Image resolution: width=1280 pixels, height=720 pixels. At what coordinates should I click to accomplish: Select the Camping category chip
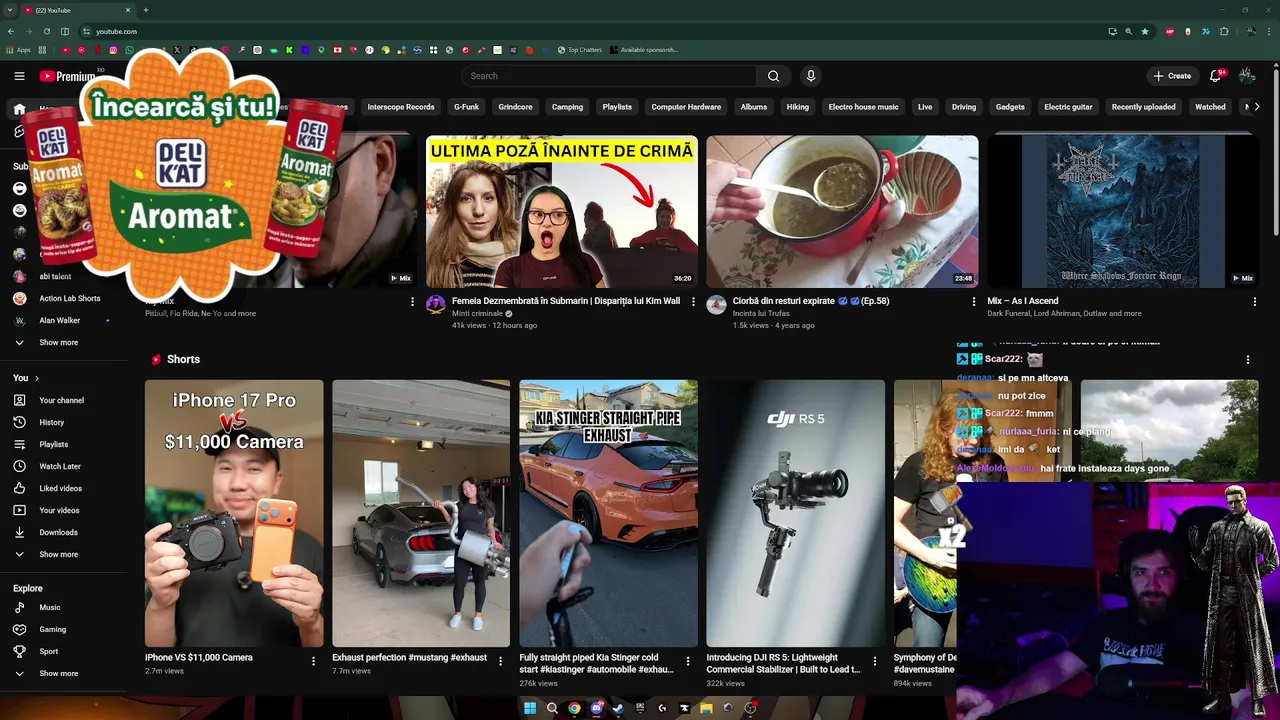[567, 107]
